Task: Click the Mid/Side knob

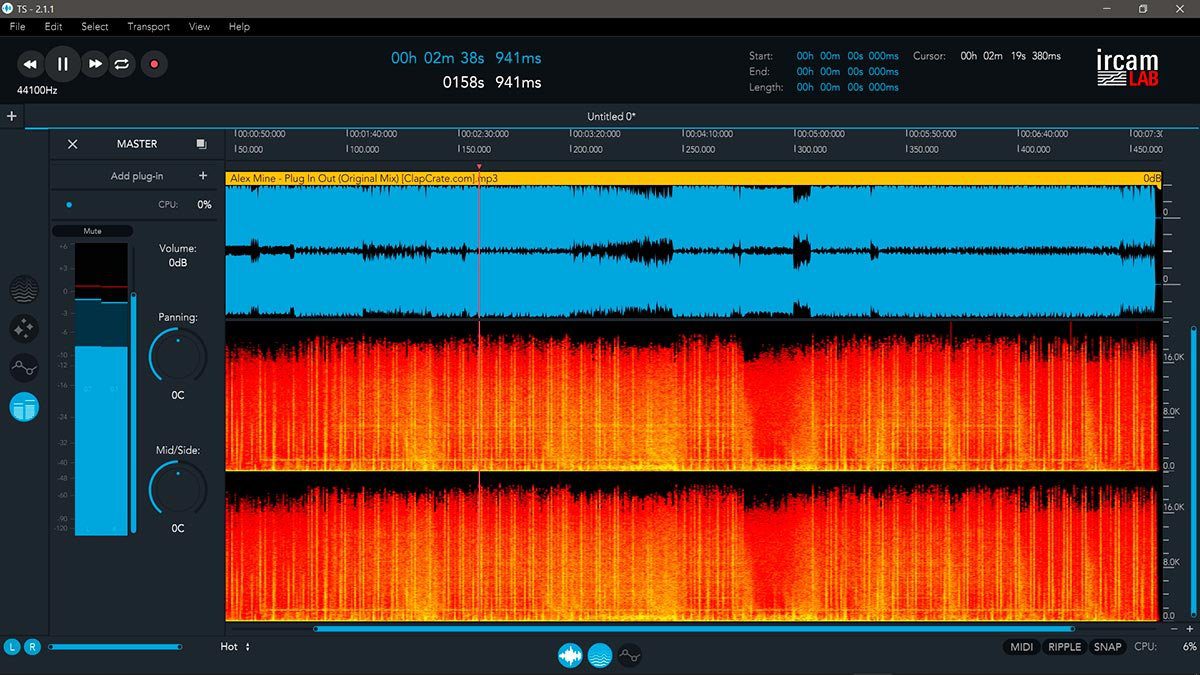Action: click(178, 488)
